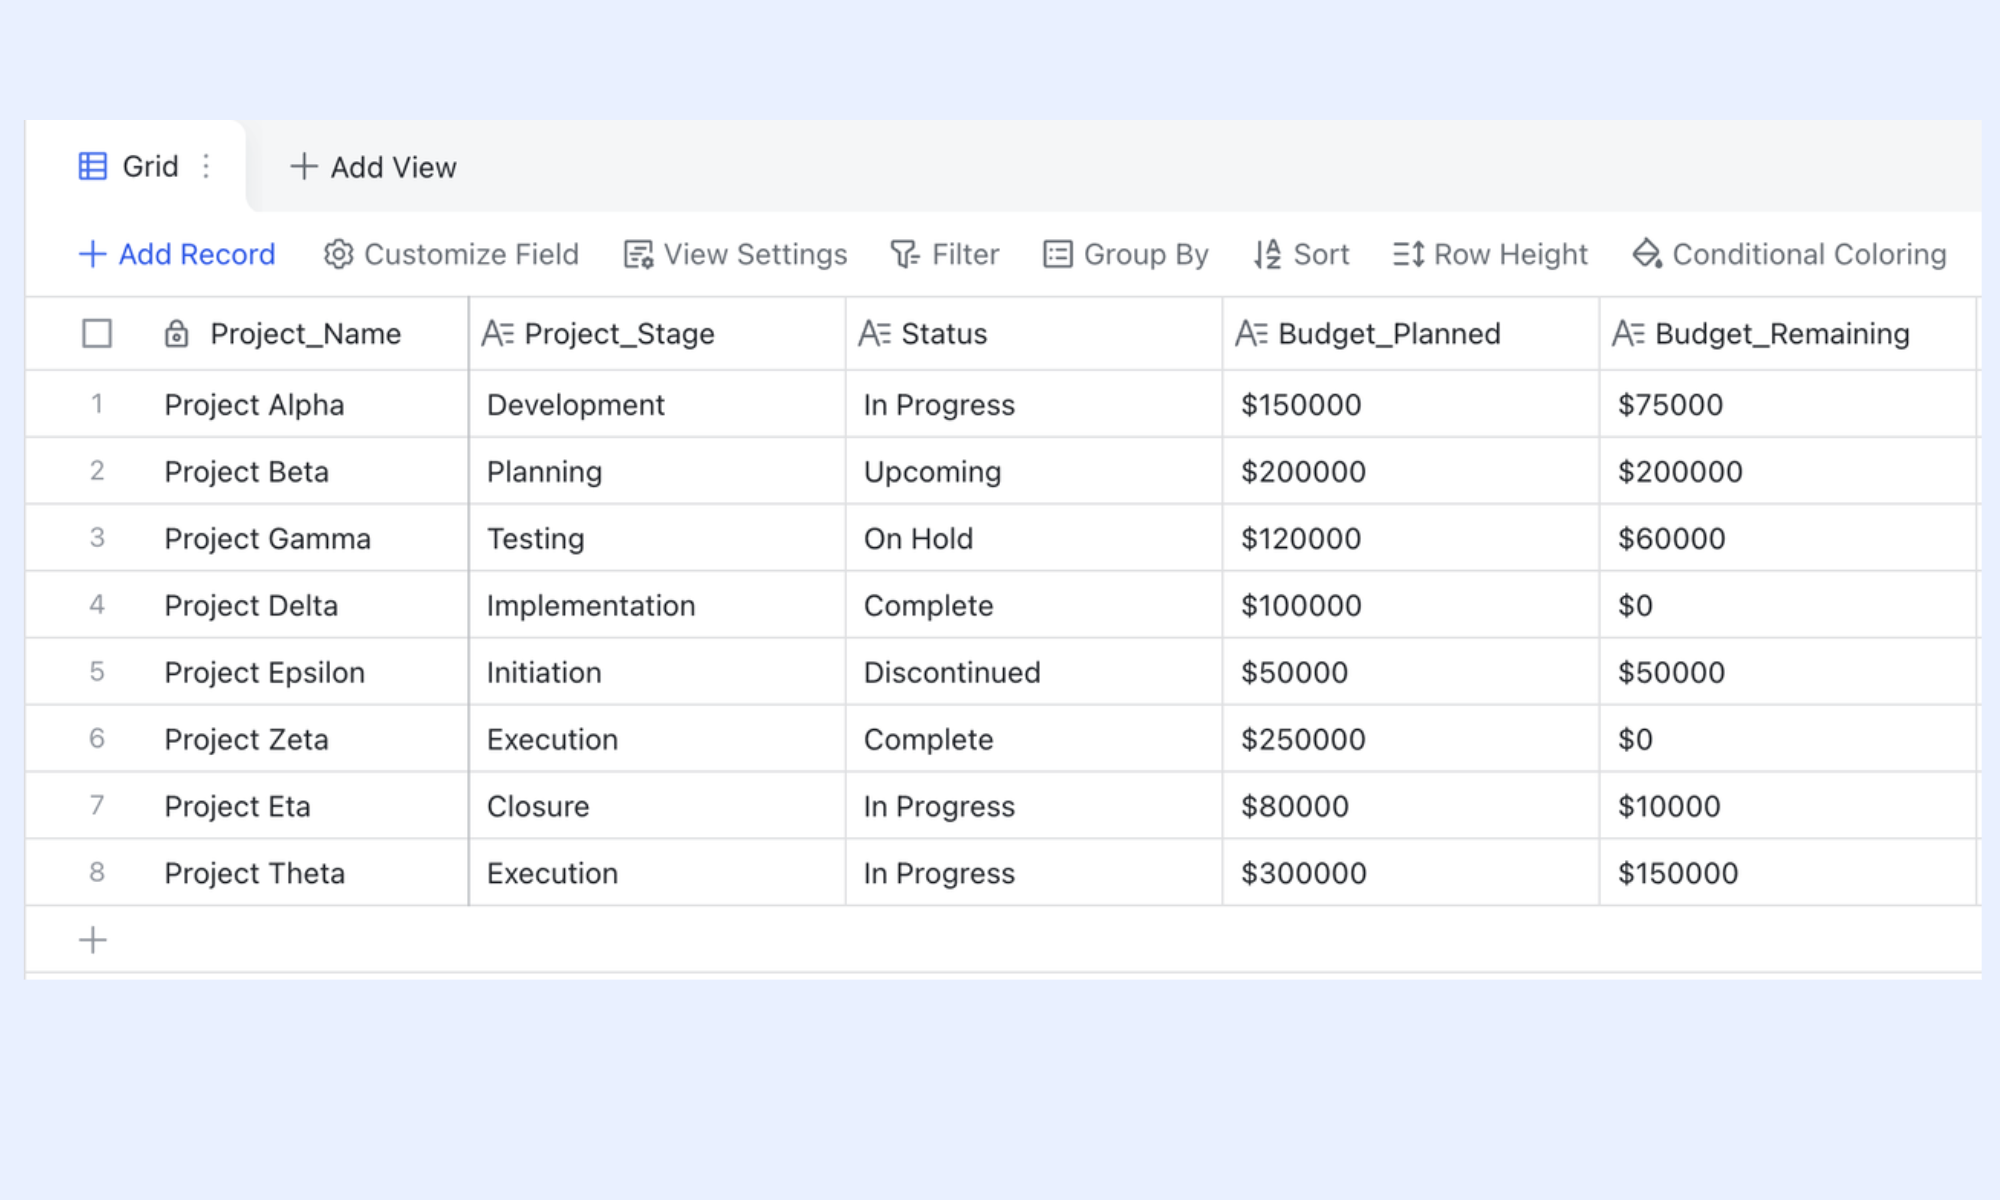Click row number 1
The width and height of the screenshot is (2000, 1200).
point(97,404)
